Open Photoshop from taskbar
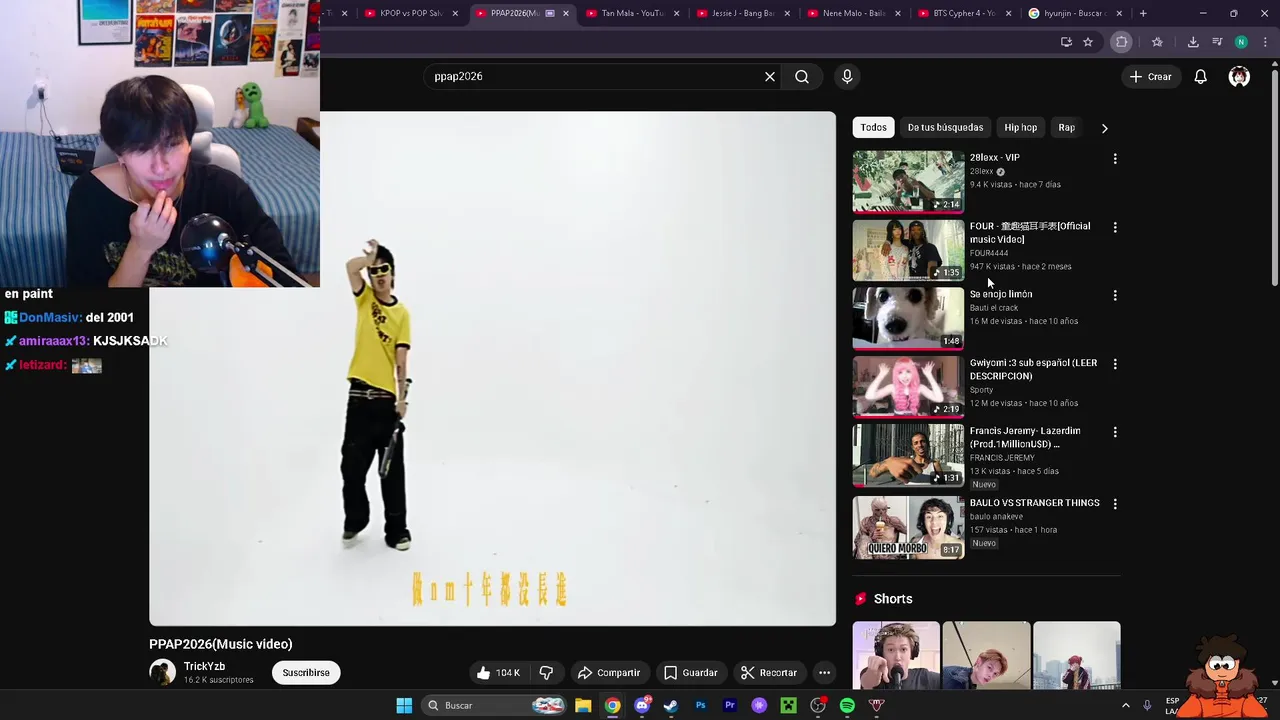 701,706
